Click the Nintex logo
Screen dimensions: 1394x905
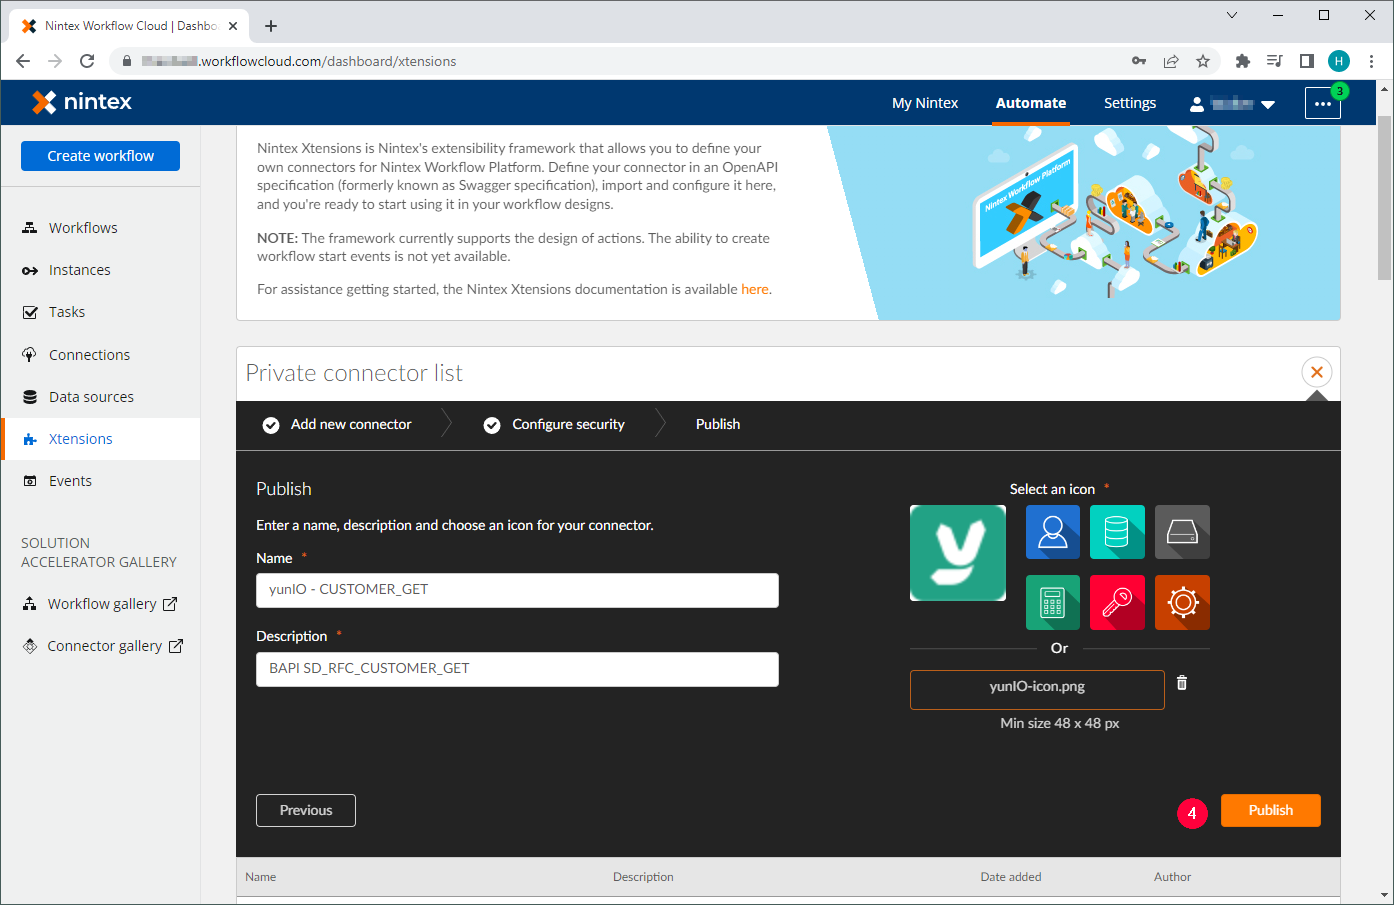pyautogui.click(x=81, y=101)
